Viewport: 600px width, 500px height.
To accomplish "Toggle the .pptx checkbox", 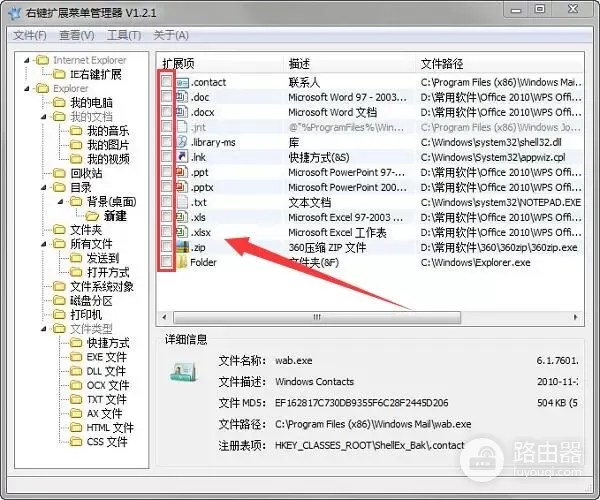I will pyautogui.click(x=166, y=186).
